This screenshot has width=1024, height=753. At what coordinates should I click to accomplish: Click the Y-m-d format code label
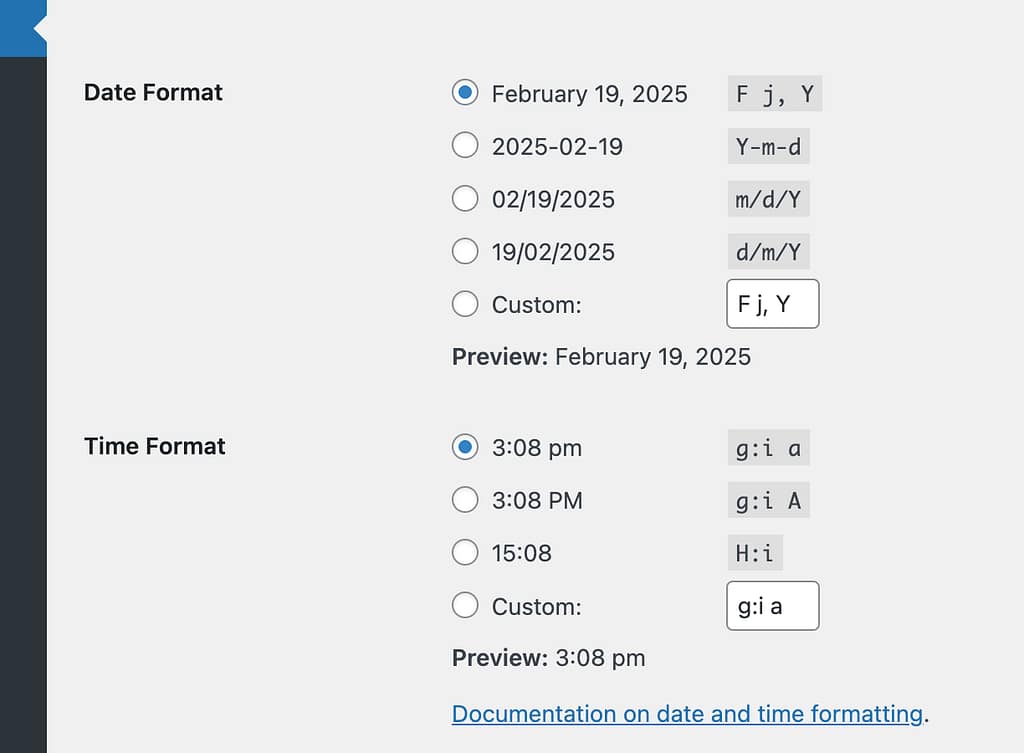(x=768, y=146)
